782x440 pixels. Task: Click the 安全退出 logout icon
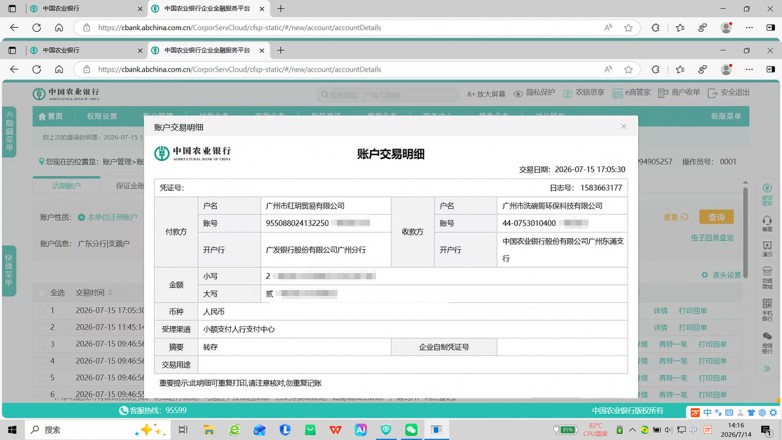coord(712,93)
